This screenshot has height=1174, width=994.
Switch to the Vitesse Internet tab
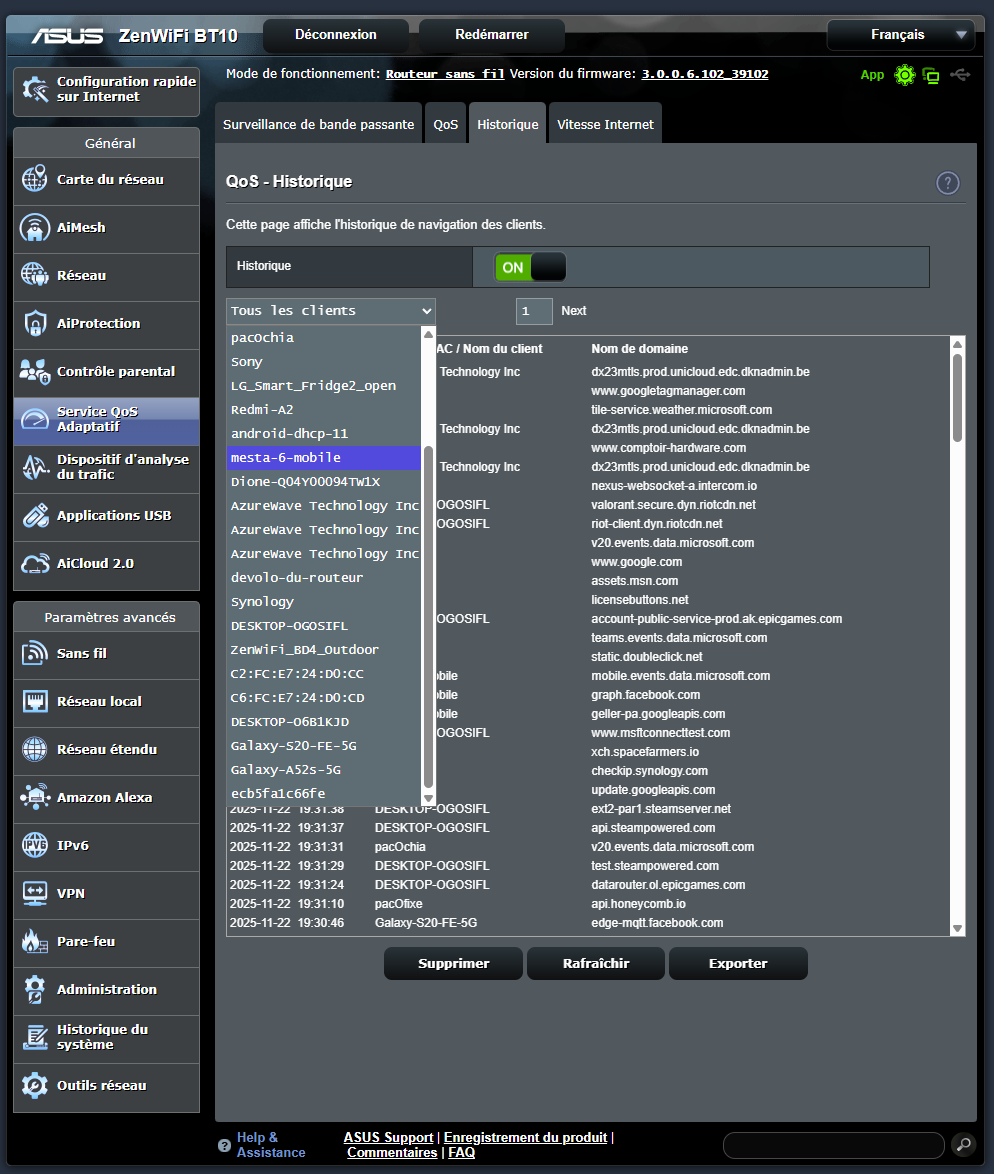click(605, 122)
